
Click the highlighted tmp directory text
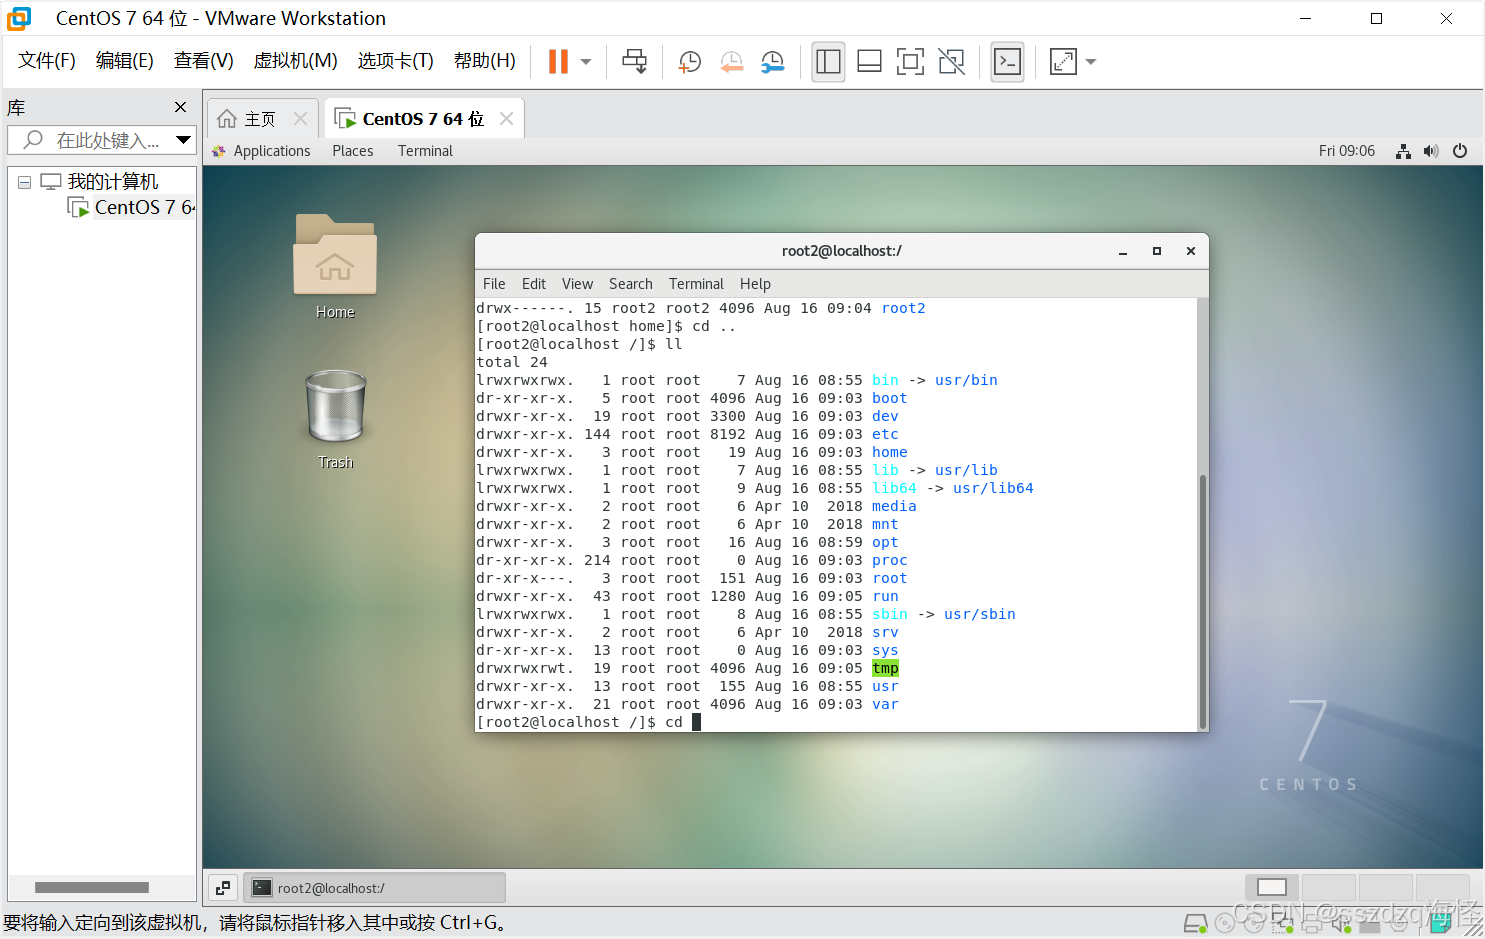click(x=885, y=669)
